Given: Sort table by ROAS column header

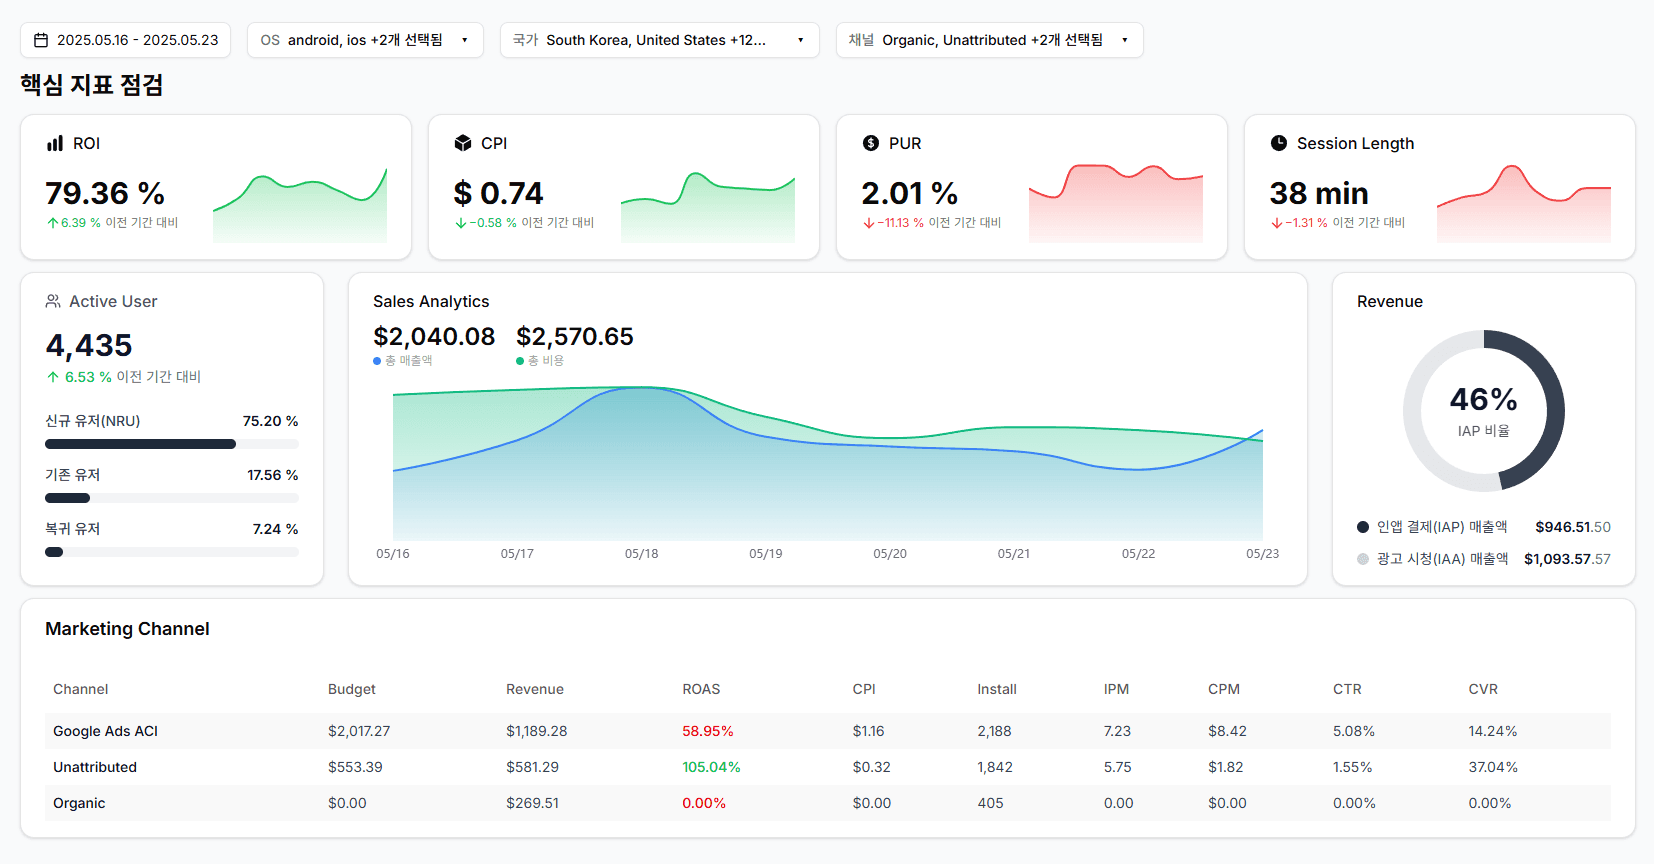Looking at the screenshot, I should tap(701, 689).
